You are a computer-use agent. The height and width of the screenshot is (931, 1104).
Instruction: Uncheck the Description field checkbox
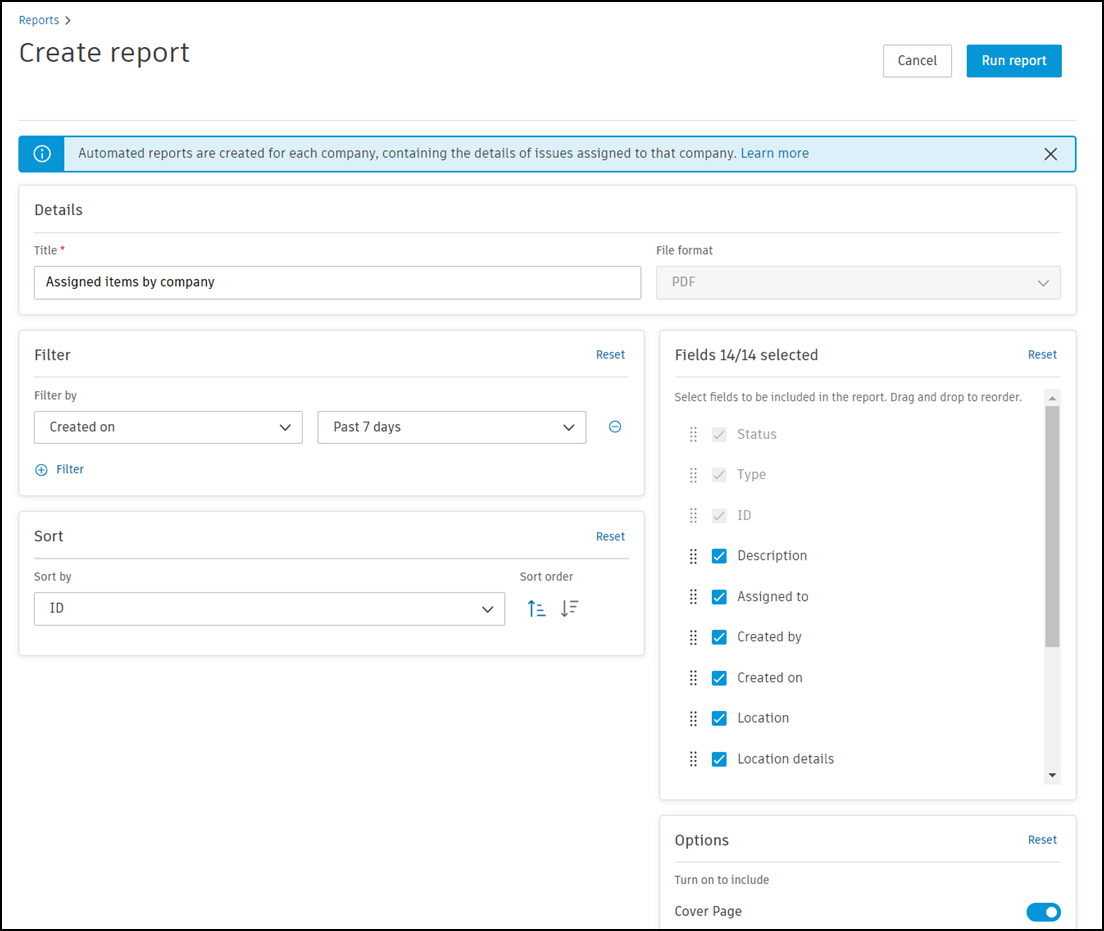(719, 556)
